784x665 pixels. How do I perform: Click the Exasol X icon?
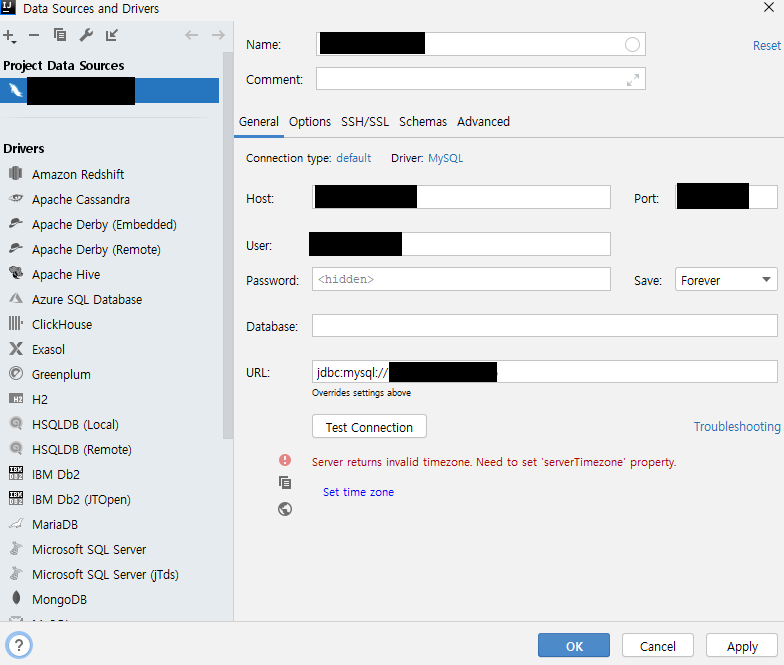(x=16, y=348)
